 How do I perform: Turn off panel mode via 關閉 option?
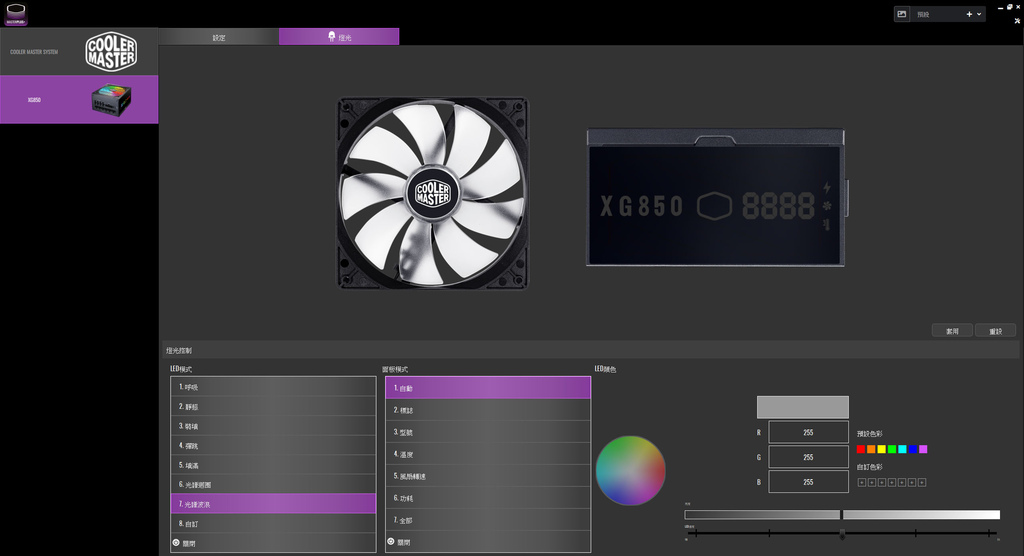(488, 542)
